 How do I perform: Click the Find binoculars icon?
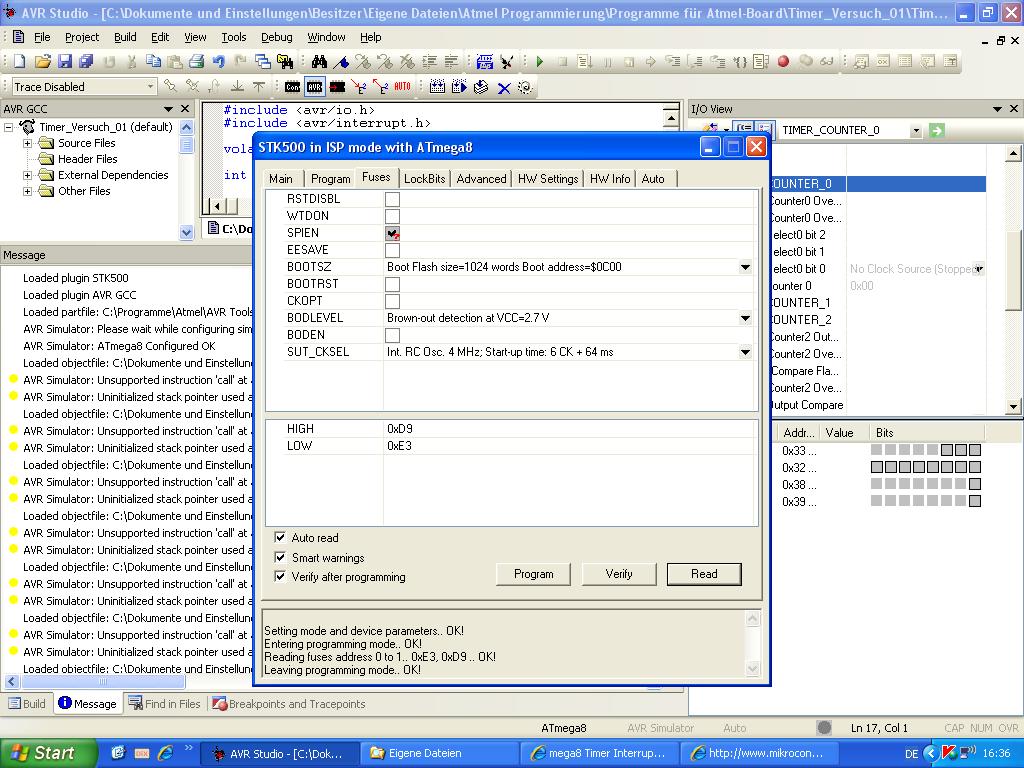tap(319, 61)
